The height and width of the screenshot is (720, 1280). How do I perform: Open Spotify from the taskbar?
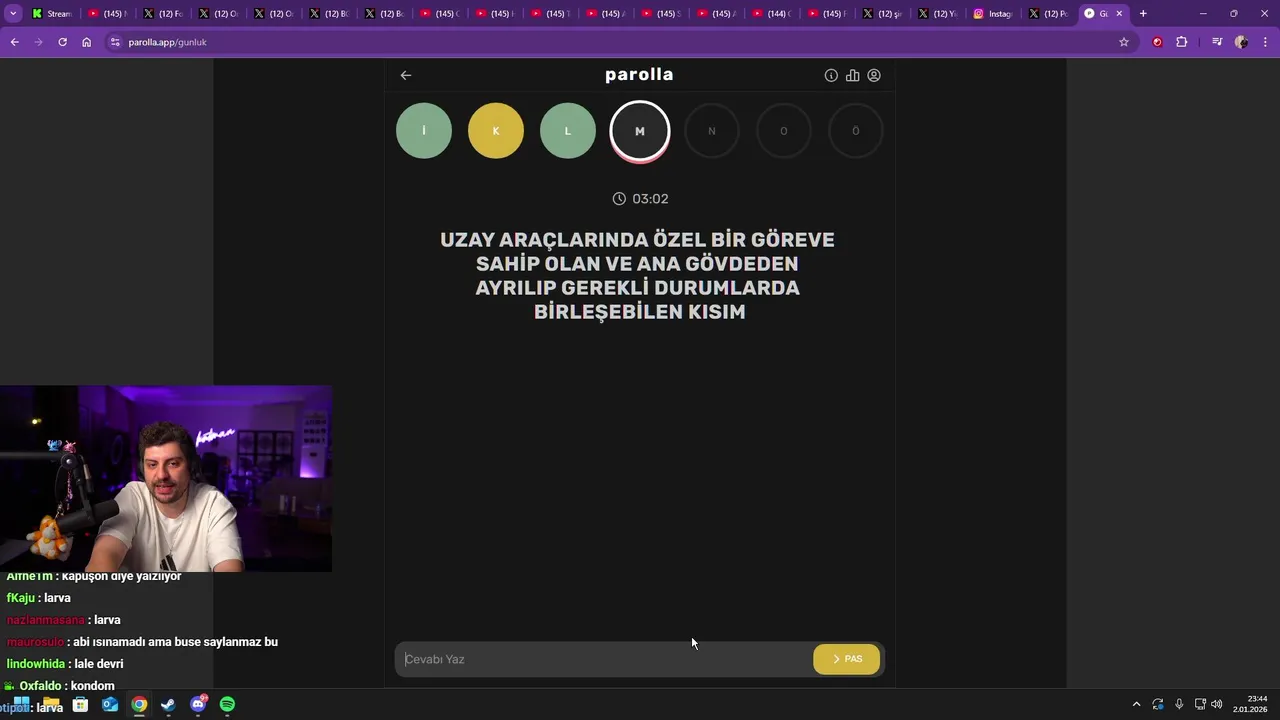[x=227, y=704]
